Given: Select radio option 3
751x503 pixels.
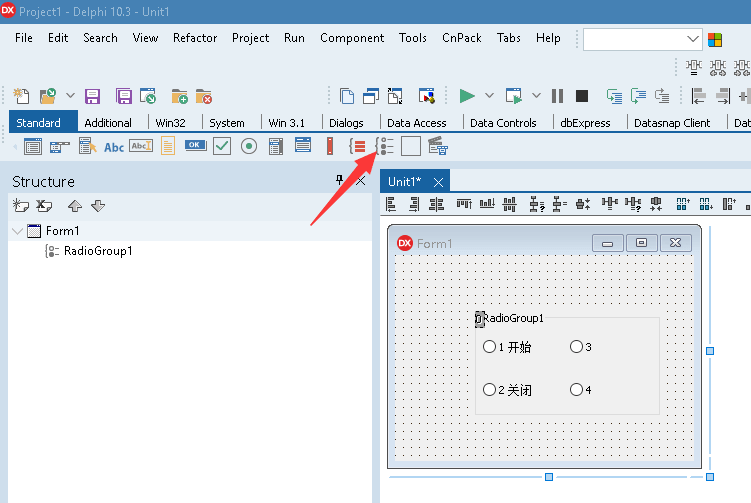Looking at the screenshot, I should tap(581, 347).
